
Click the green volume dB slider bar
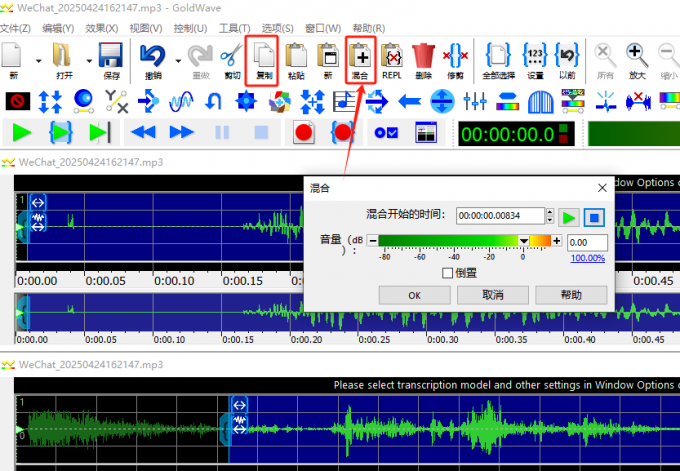[464, 241]
